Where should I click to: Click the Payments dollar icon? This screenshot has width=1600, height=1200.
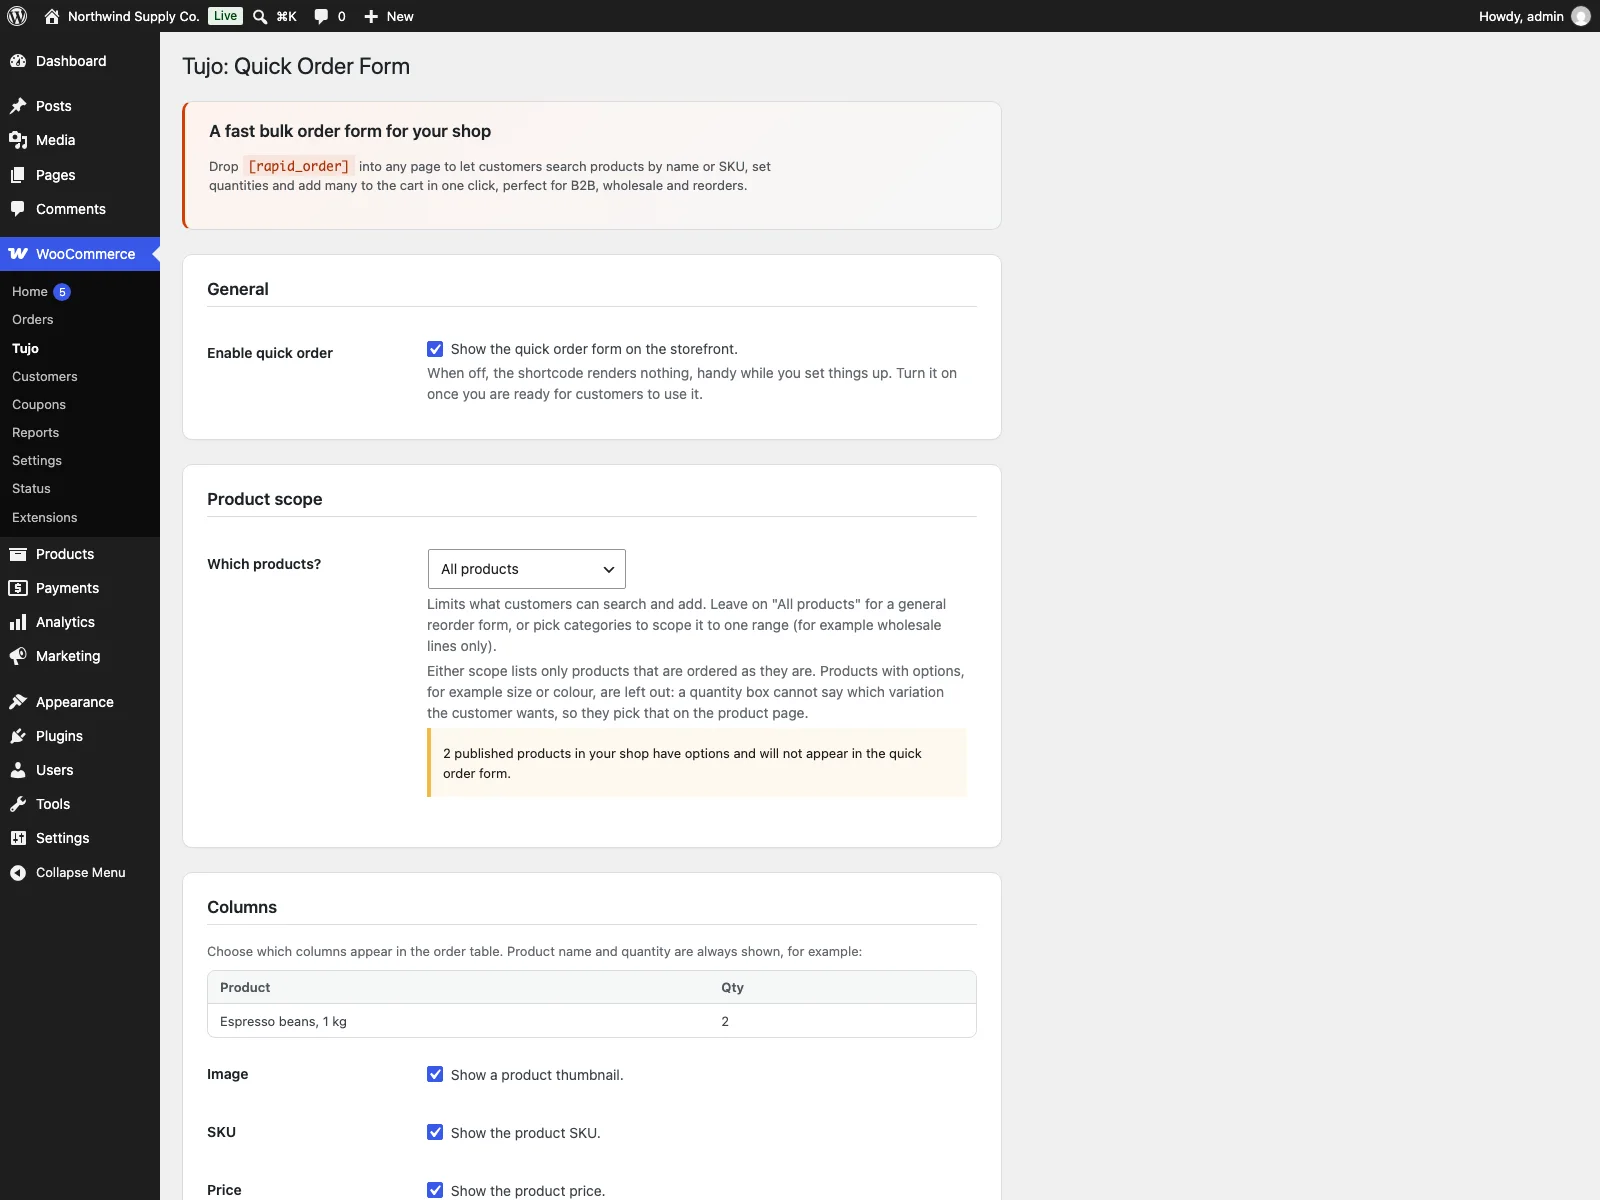coord(18,588)
